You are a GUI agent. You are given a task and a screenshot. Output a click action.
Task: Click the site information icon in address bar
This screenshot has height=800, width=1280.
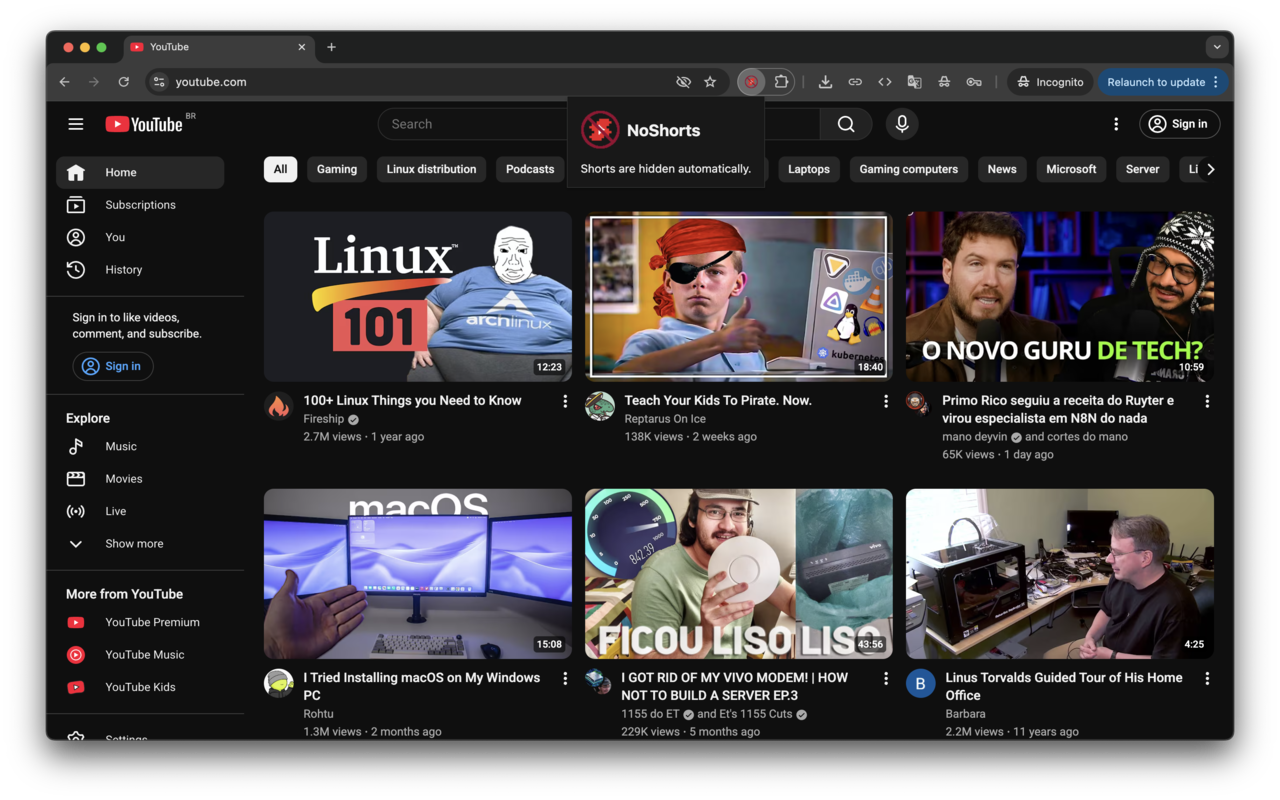click(x=159, y=82)
